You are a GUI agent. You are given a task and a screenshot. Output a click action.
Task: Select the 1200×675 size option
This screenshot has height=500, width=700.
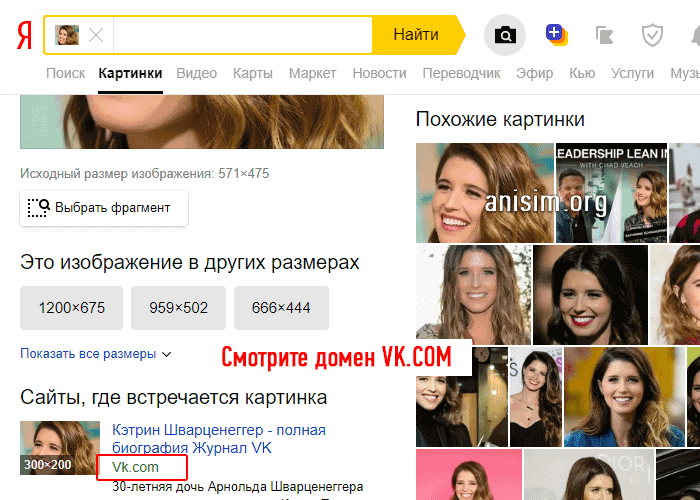pyautogui.click(x=71, y=308)
